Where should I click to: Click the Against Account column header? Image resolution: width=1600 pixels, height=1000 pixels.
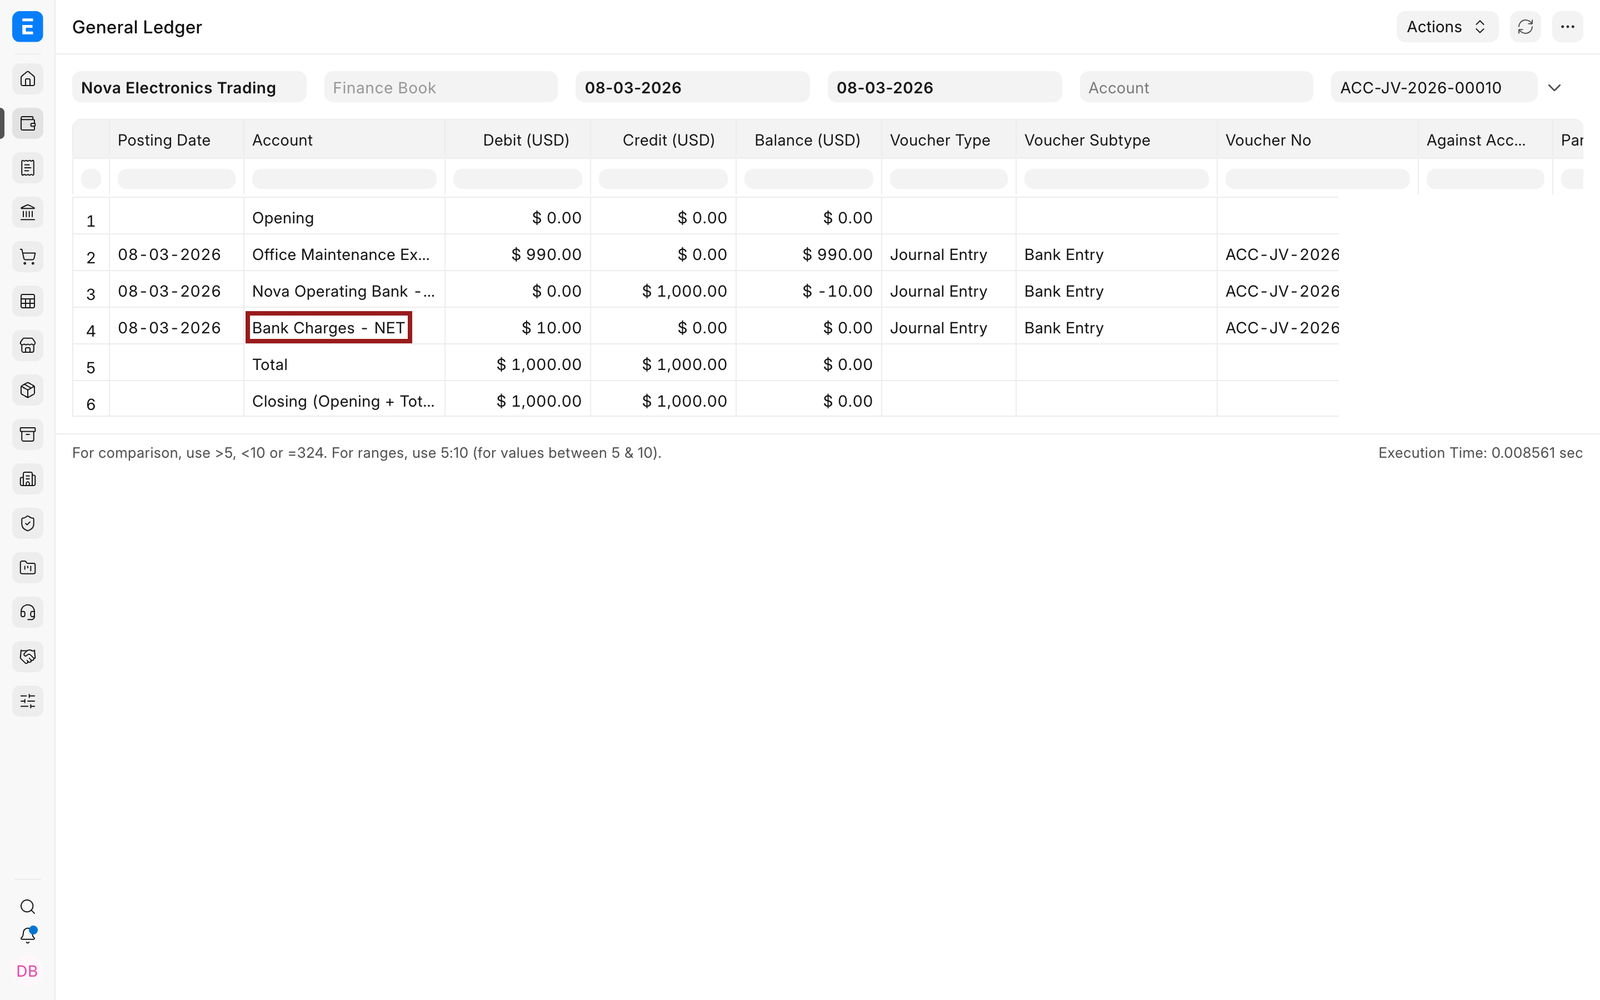click(1485, 140)
